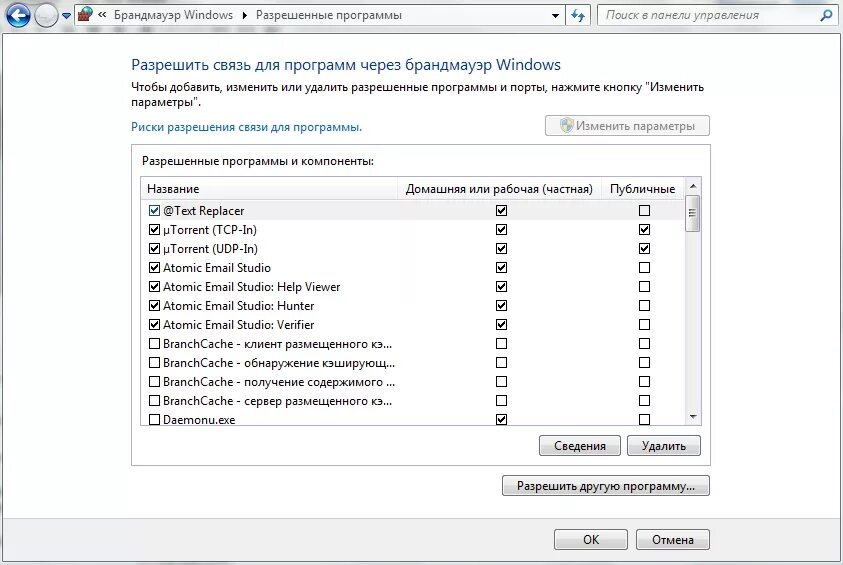Click the search magnifier icon

(x=826, y=15)
